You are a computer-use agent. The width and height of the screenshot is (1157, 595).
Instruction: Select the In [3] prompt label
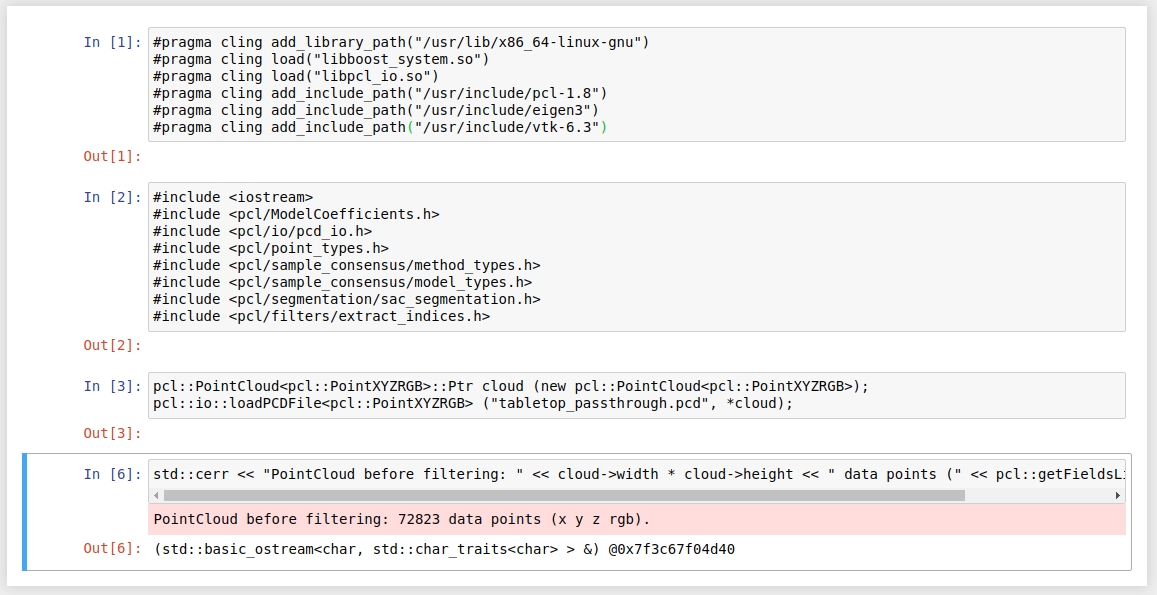coord(112,386)
